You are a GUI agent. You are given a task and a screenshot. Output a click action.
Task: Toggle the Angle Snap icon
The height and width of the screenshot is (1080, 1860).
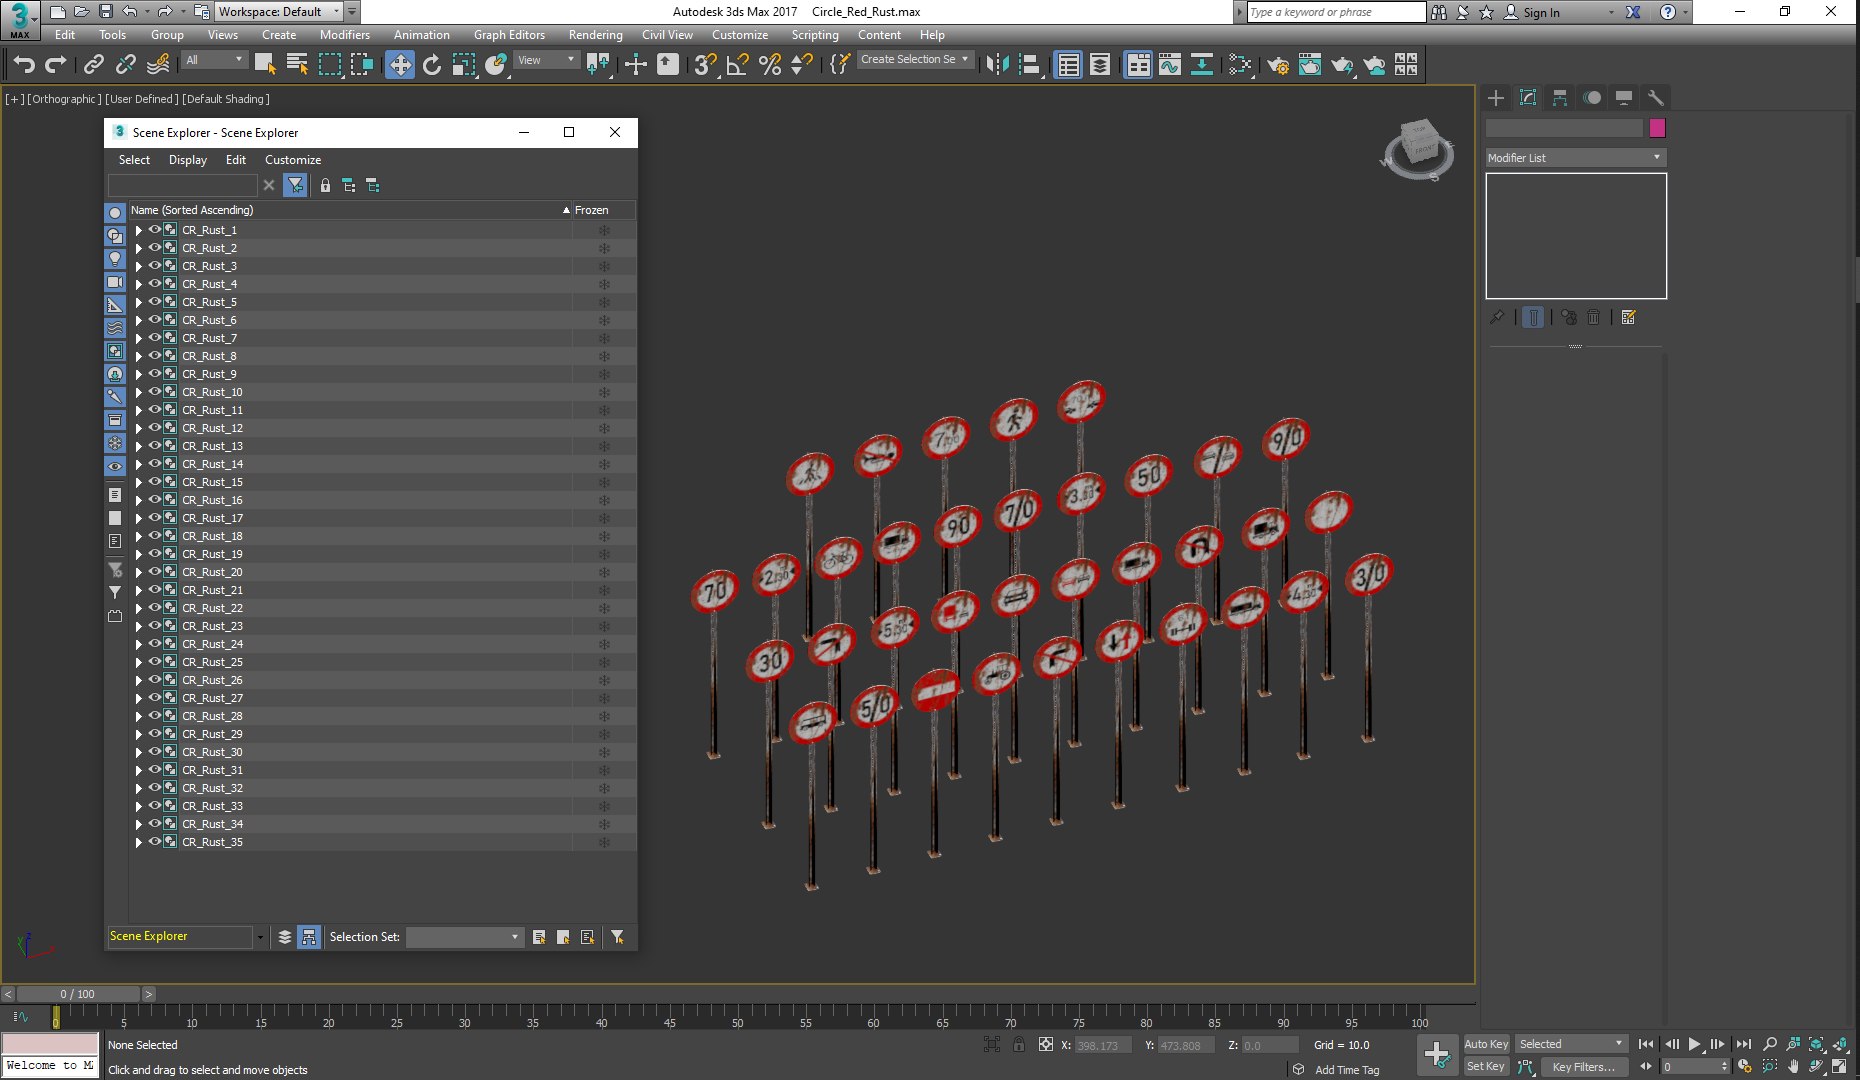click(738, 65)
